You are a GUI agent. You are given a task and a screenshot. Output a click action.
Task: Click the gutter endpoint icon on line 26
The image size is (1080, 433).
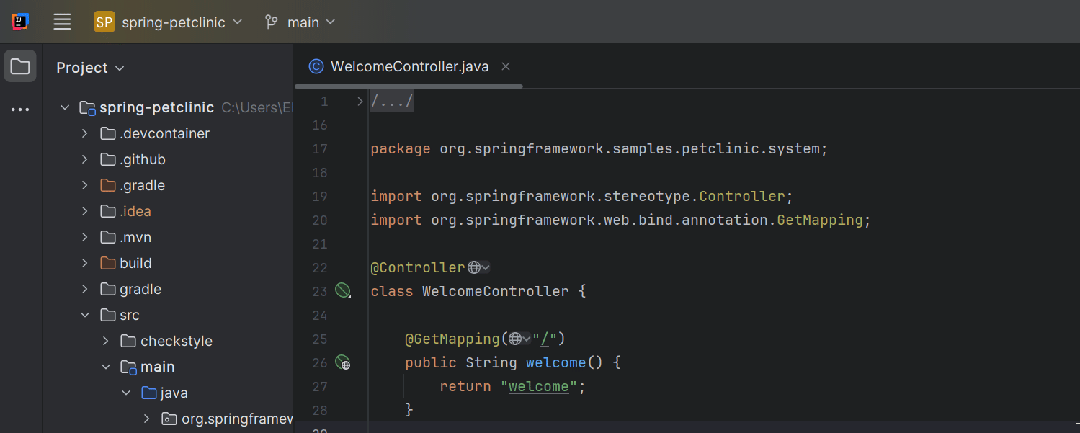point(343,362)
